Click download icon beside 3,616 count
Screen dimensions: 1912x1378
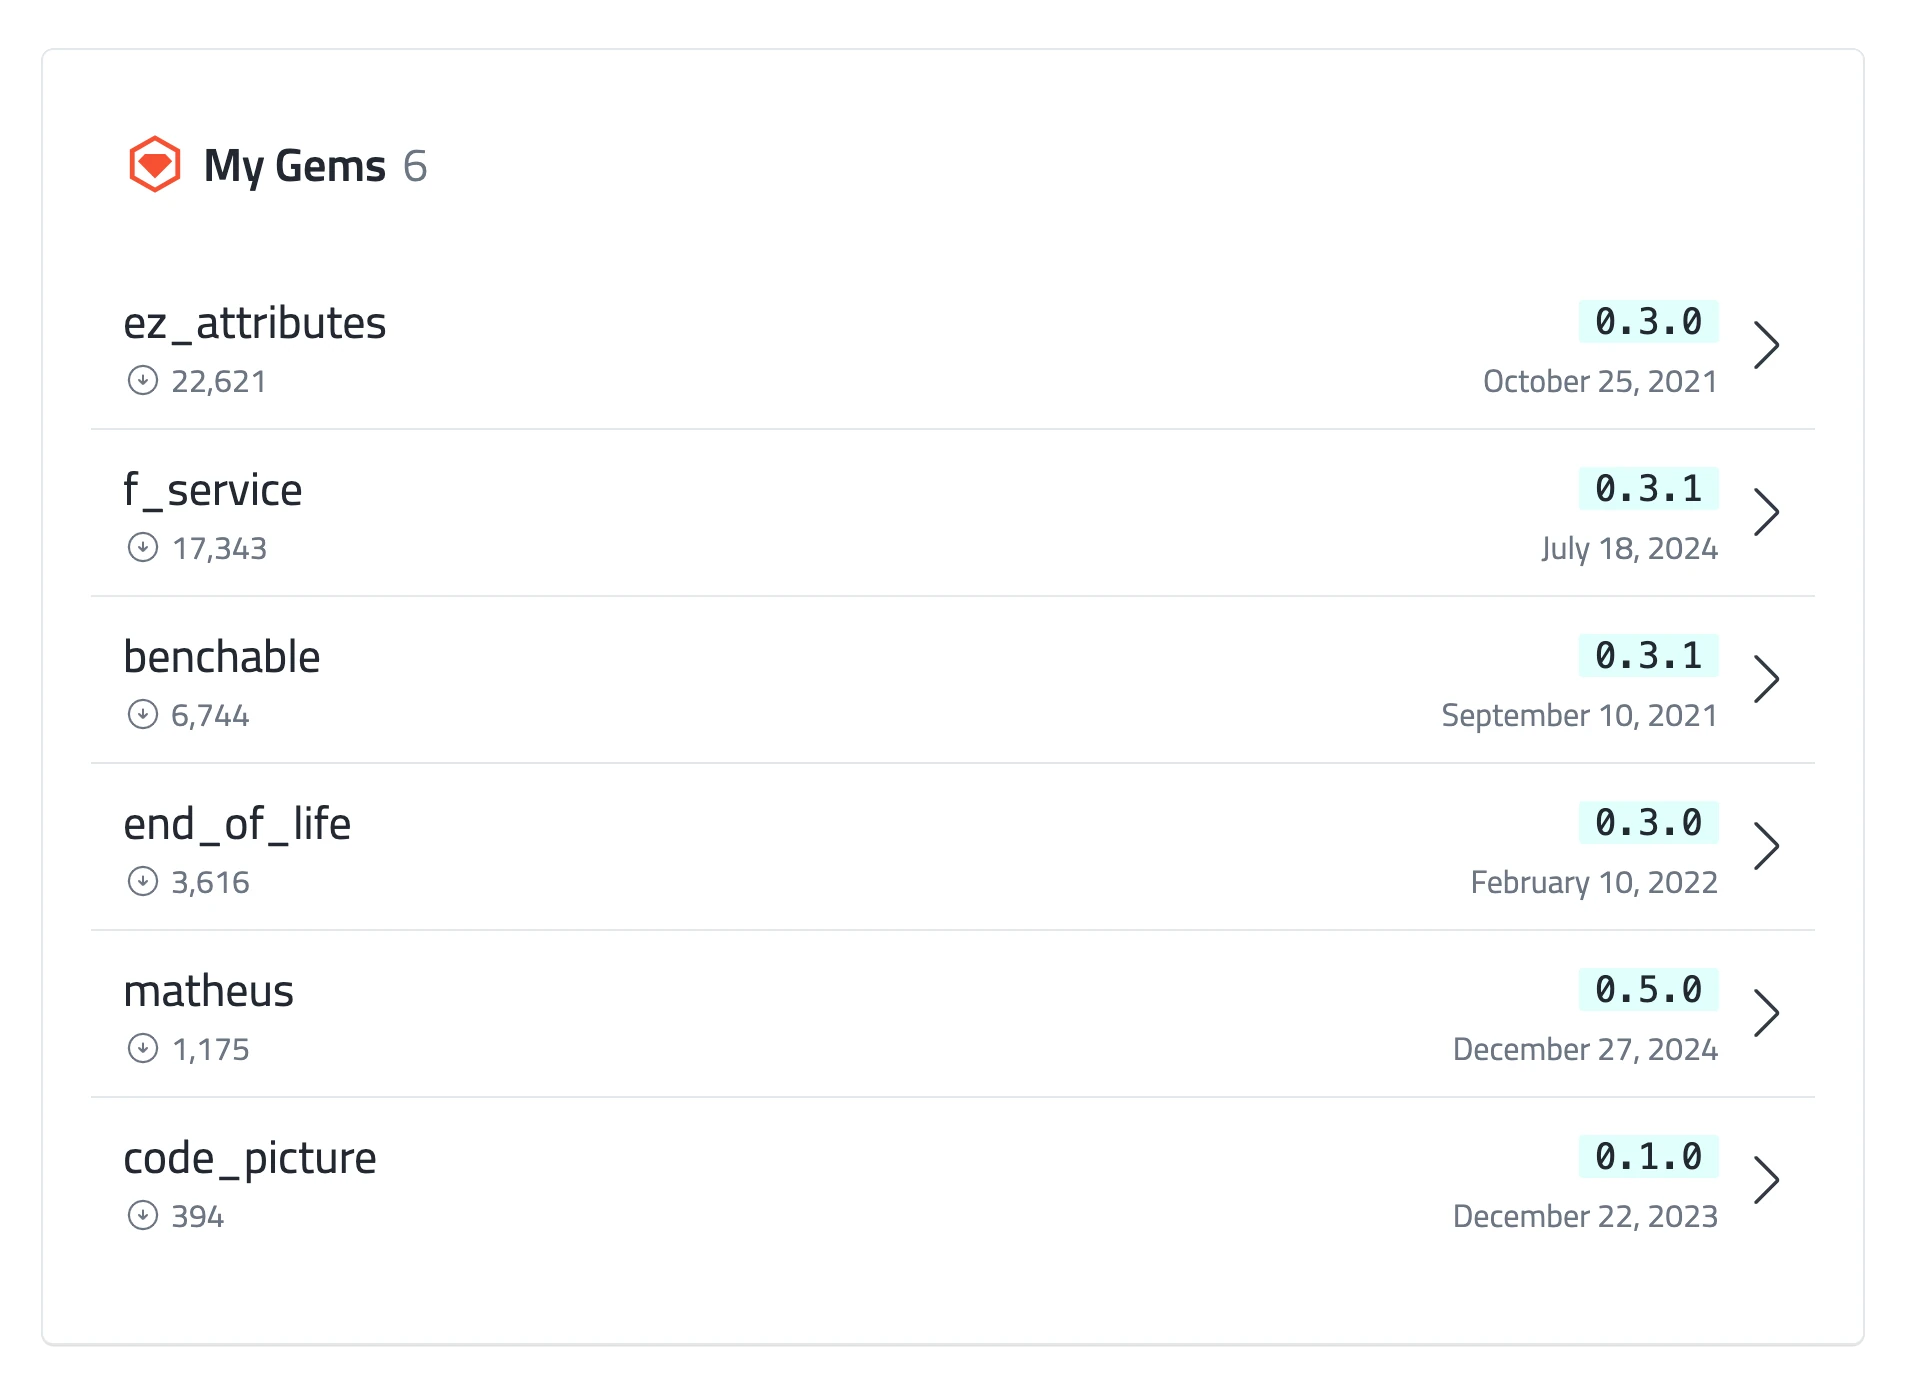[x=143, y=882]
